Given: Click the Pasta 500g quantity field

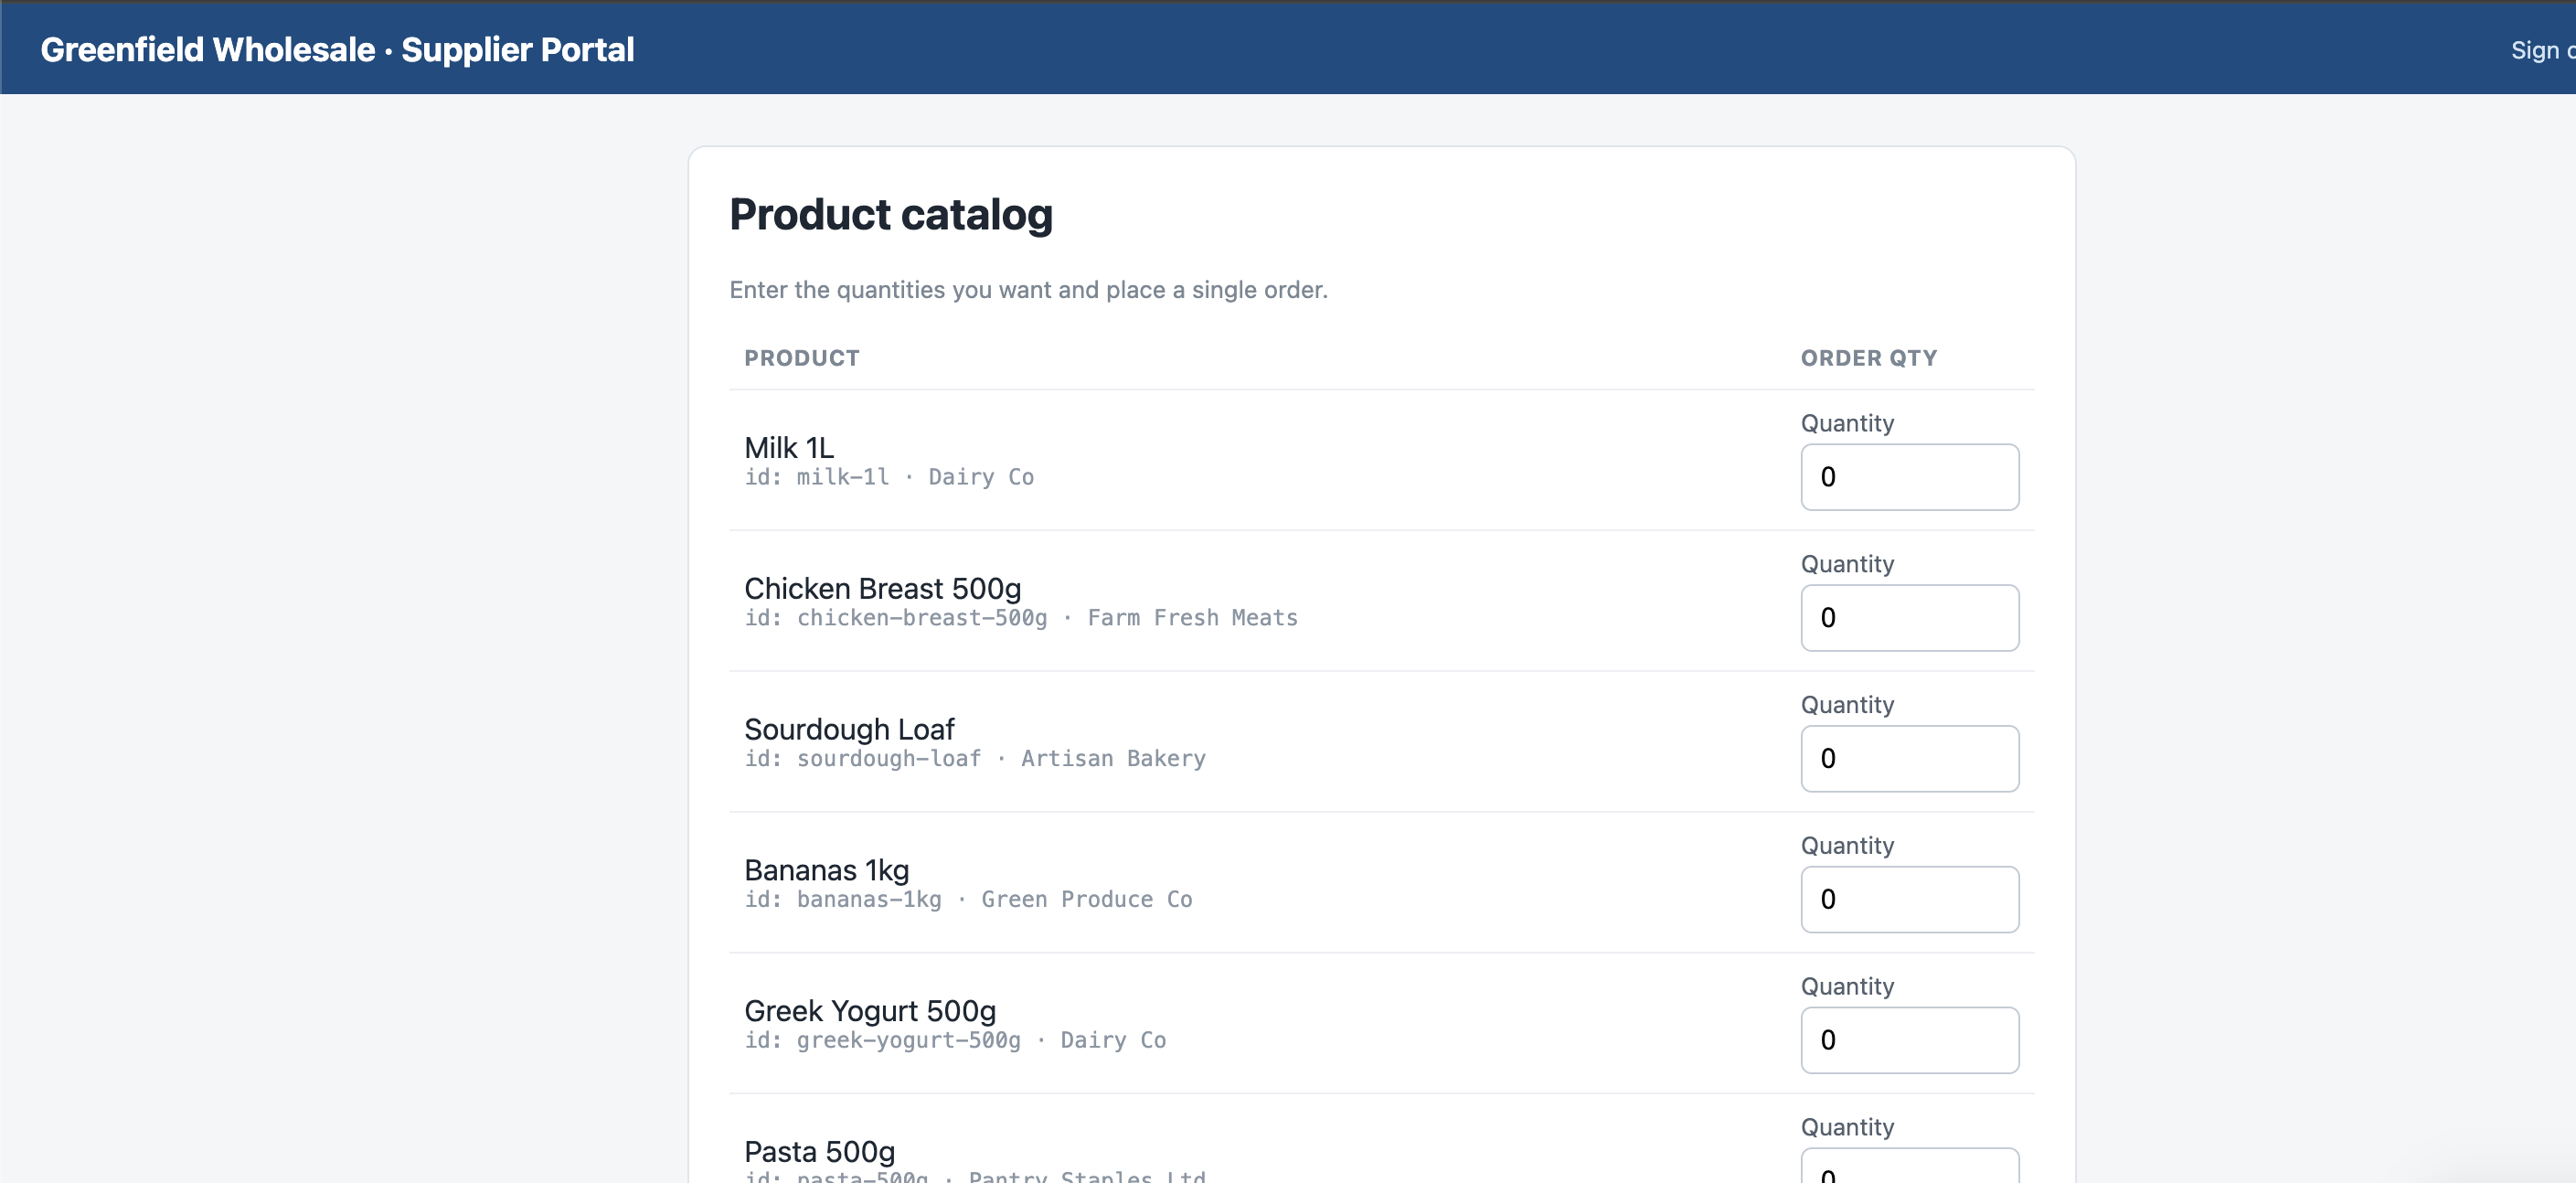Looking at the screenshot, I should 1909,1166.
